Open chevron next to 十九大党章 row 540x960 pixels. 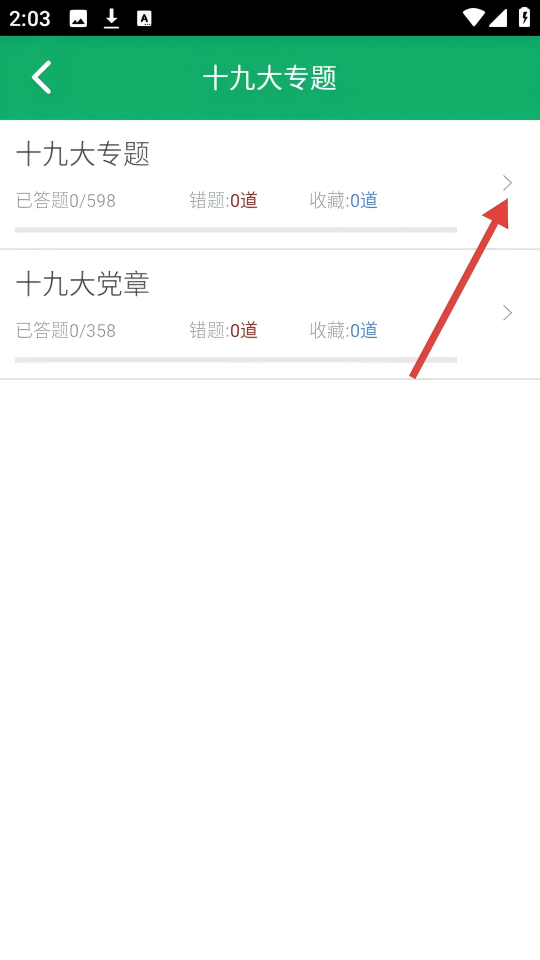(507, 313)
